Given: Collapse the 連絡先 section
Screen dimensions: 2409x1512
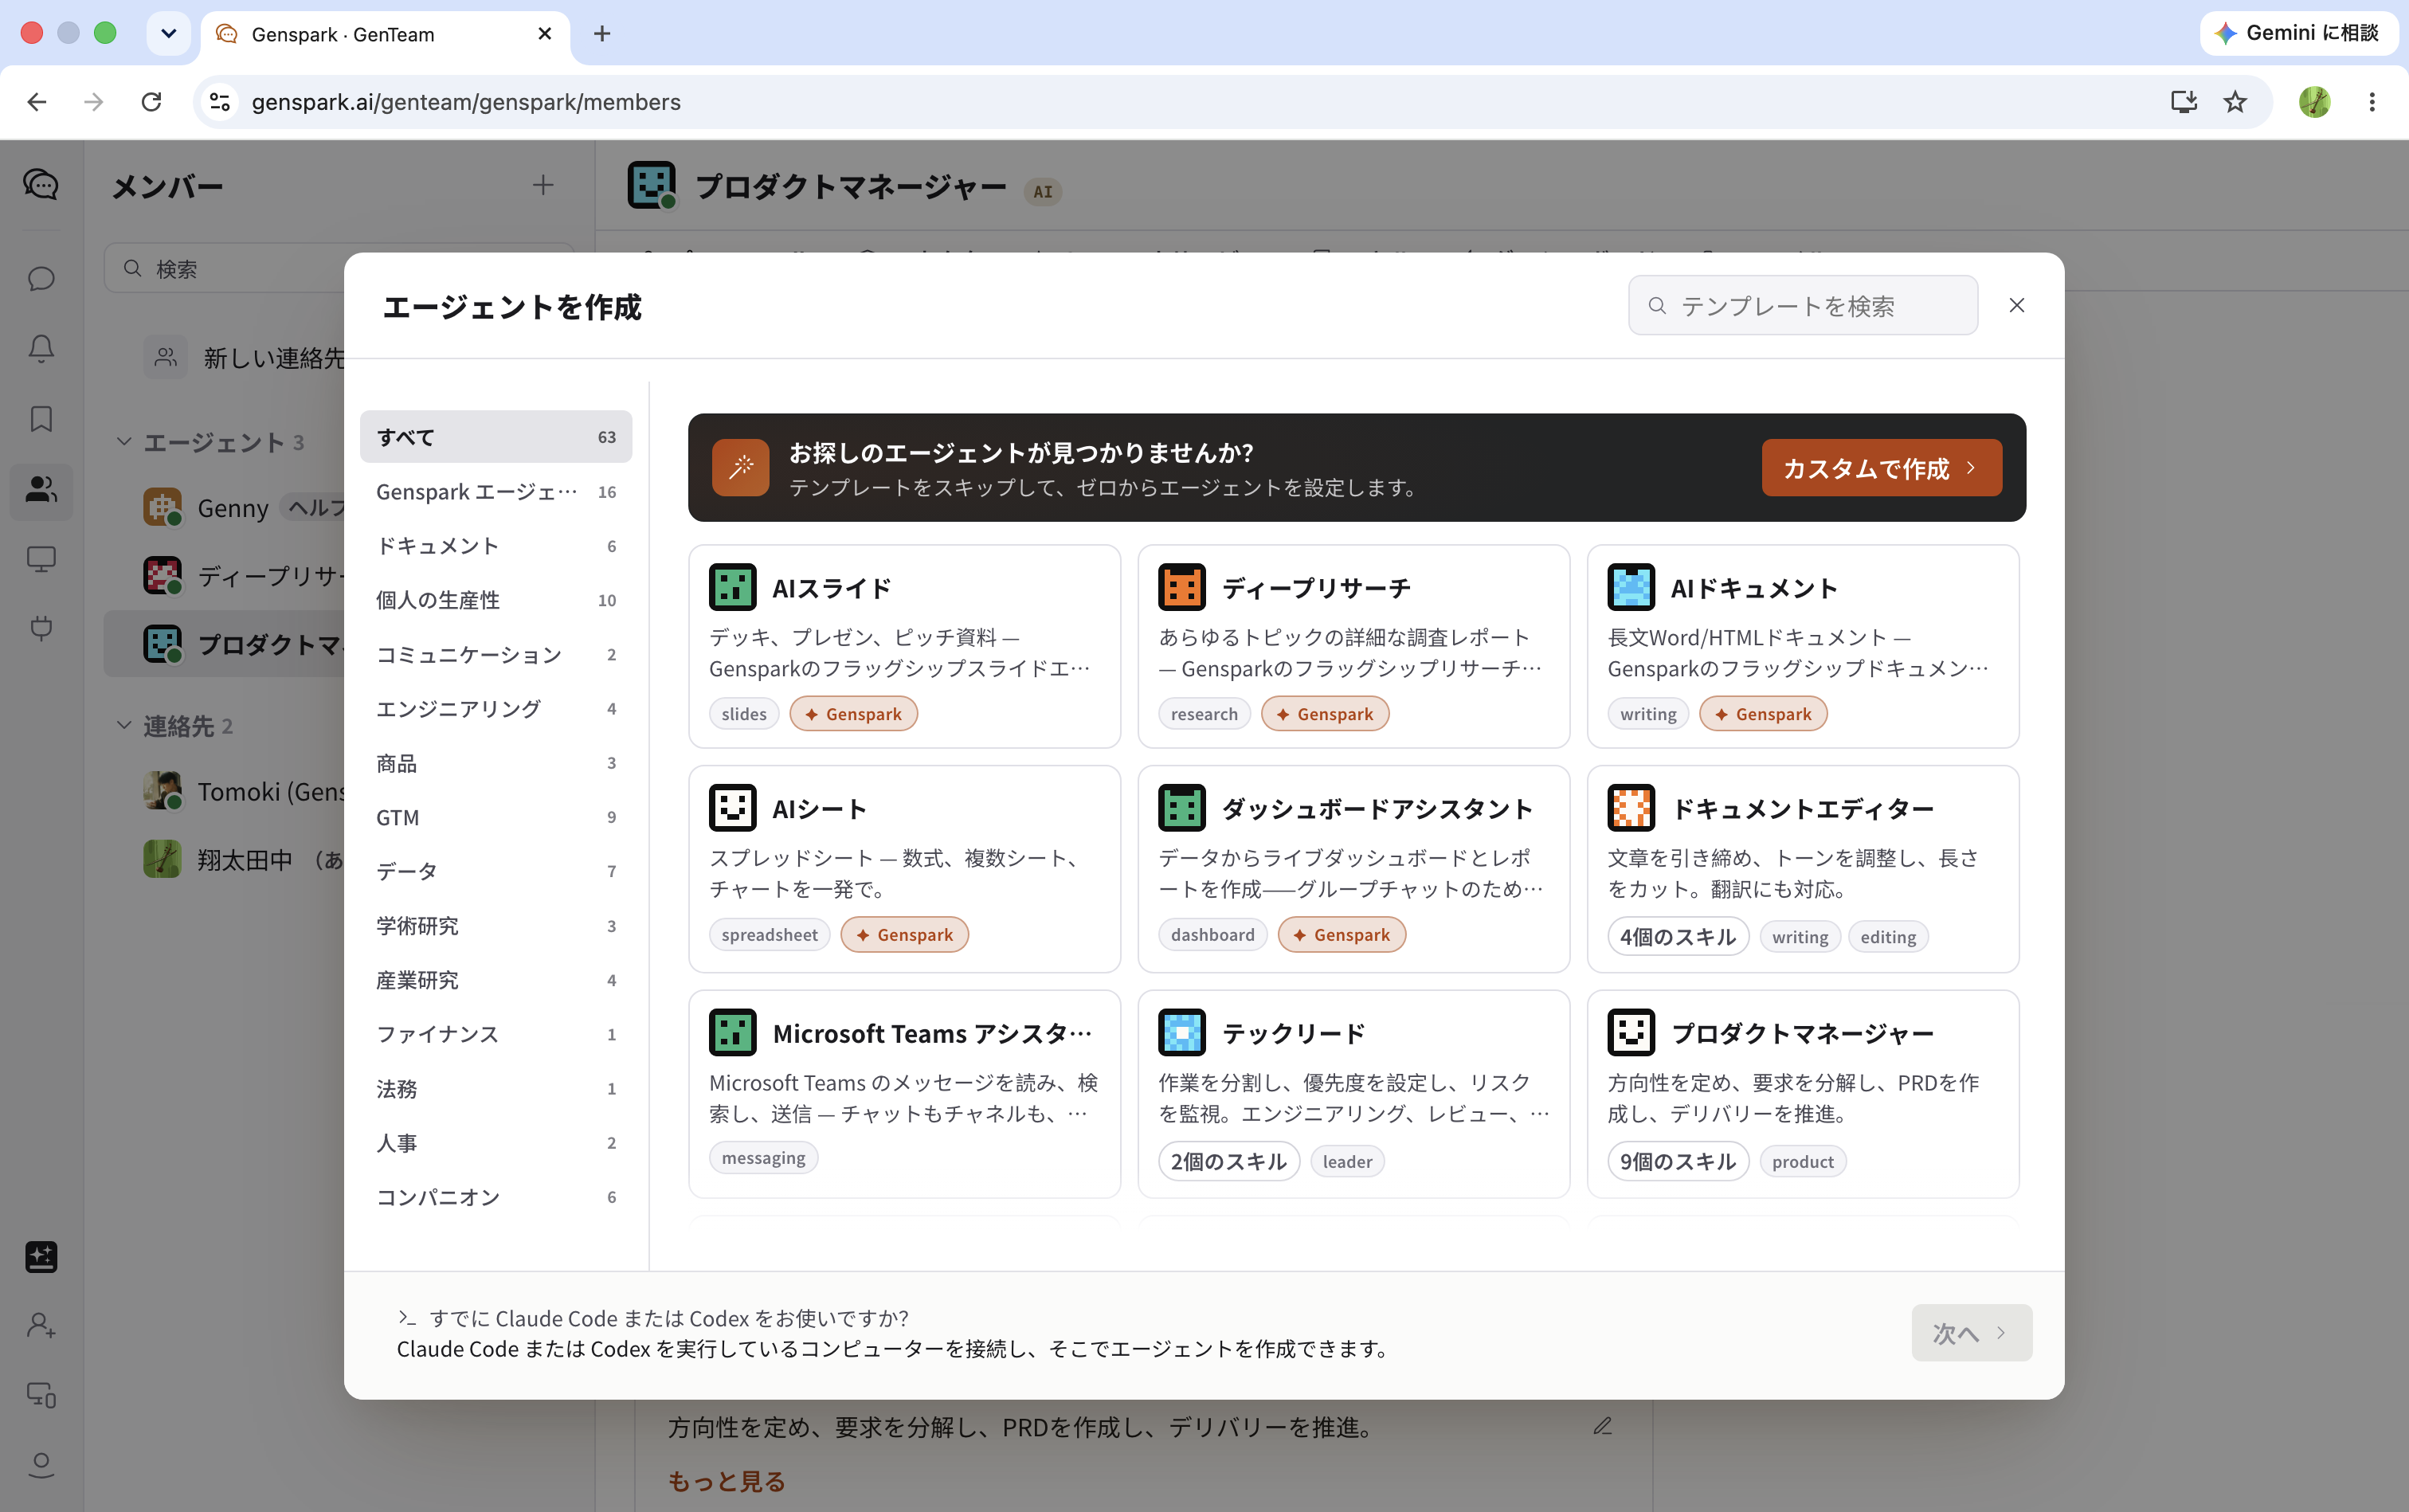Looking at the screenshot, I should pos(124,725).
